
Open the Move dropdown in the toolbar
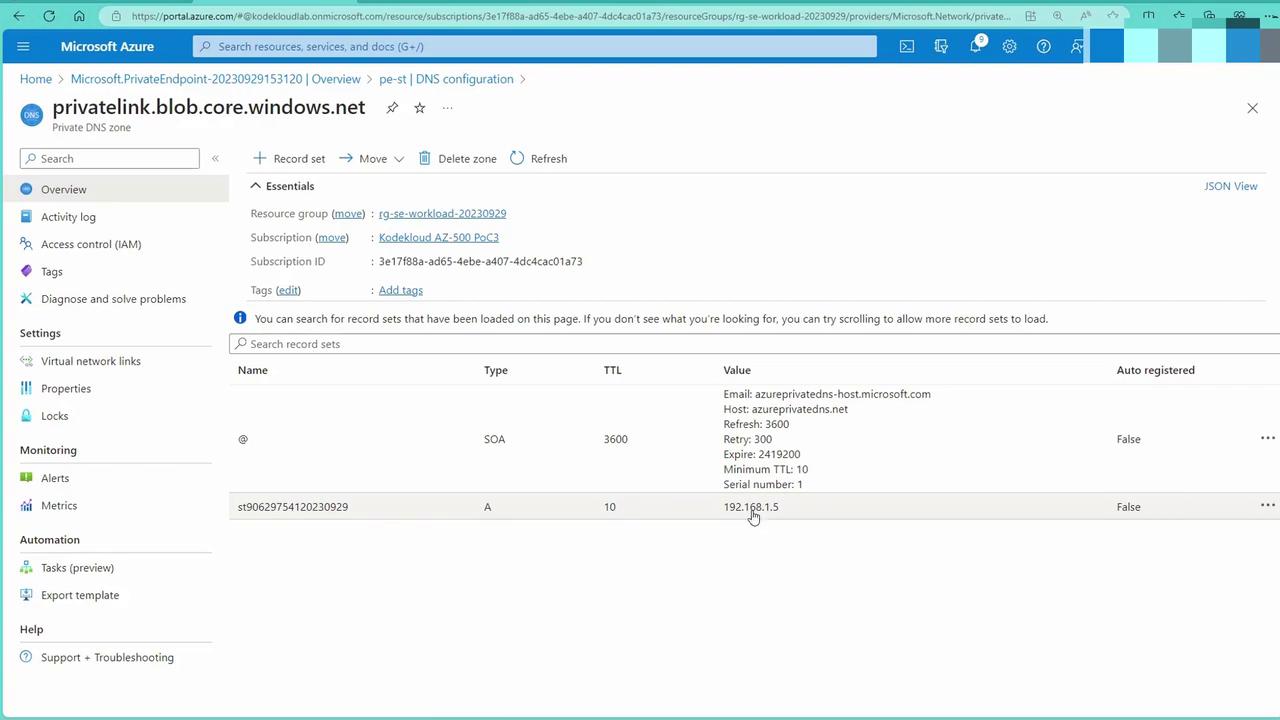click(x=372, y=158)
